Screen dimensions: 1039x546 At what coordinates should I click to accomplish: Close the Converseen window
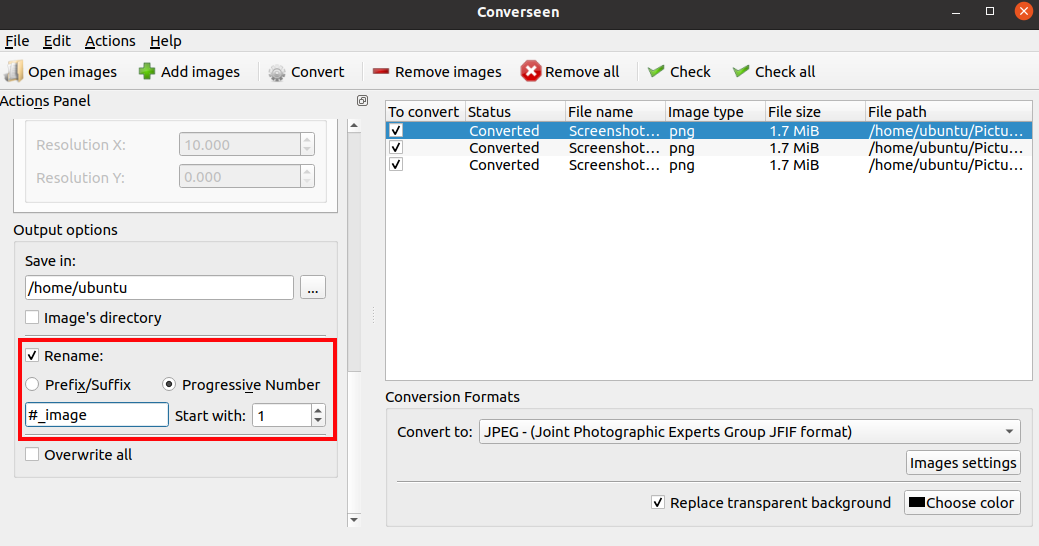click(x=1024, y=11)
